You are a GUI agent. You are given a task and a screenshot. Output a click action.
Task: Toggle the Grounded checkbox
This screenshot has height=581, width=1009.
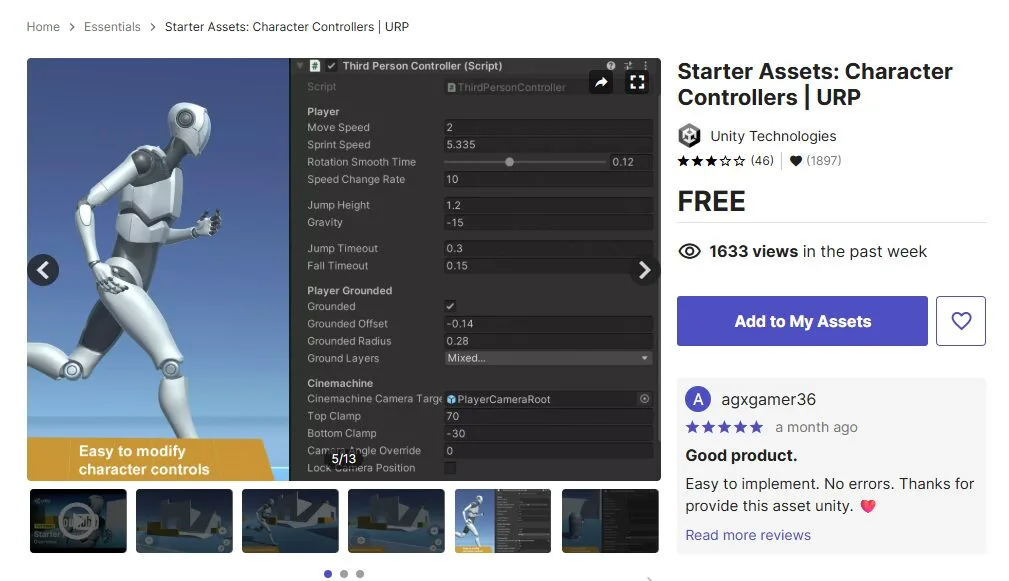click(x=450, y=306)
